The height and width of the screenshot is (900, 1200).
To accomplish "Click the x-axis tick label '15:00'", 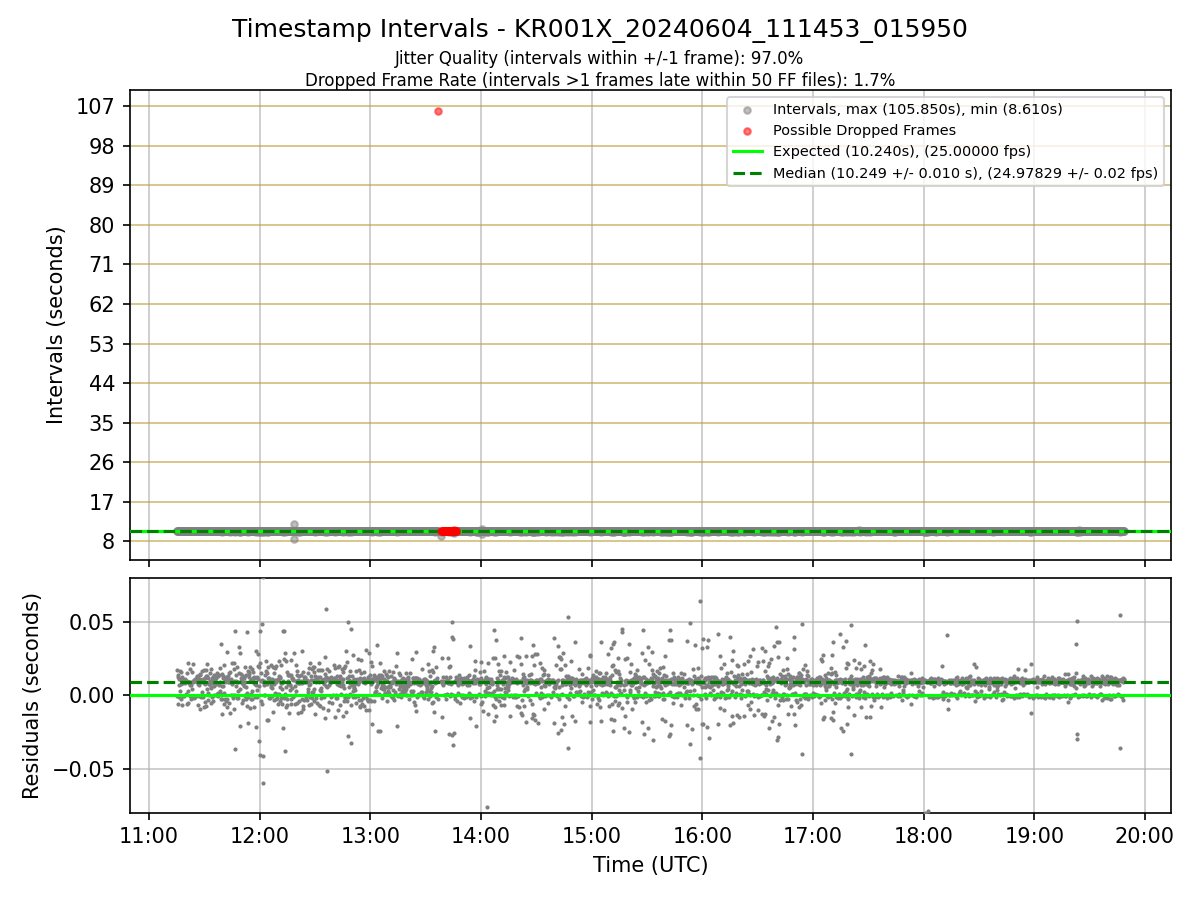I will pyautogui.click(x=591, y=836).
